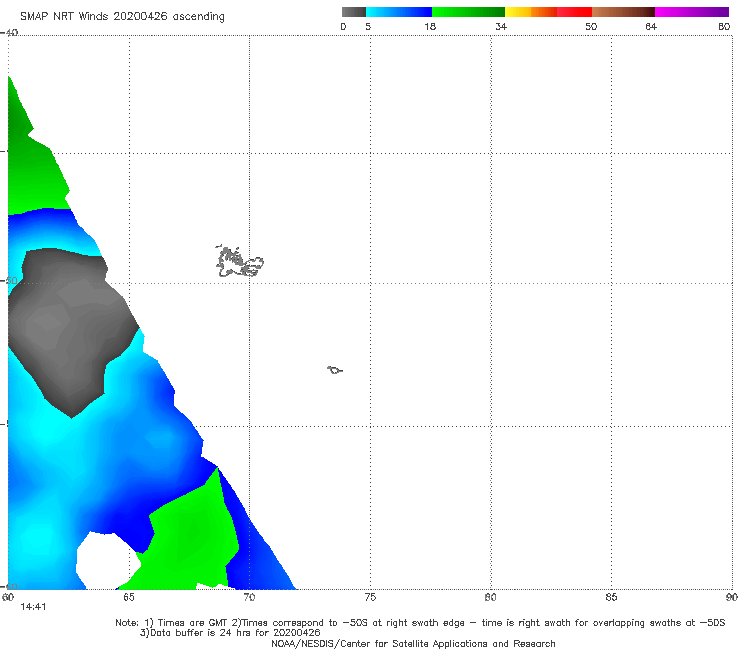The width and height of the screenshot is (740, 650).
Task: Click the magenta-purple segment of the color bar
Action: tap(692, 12)
